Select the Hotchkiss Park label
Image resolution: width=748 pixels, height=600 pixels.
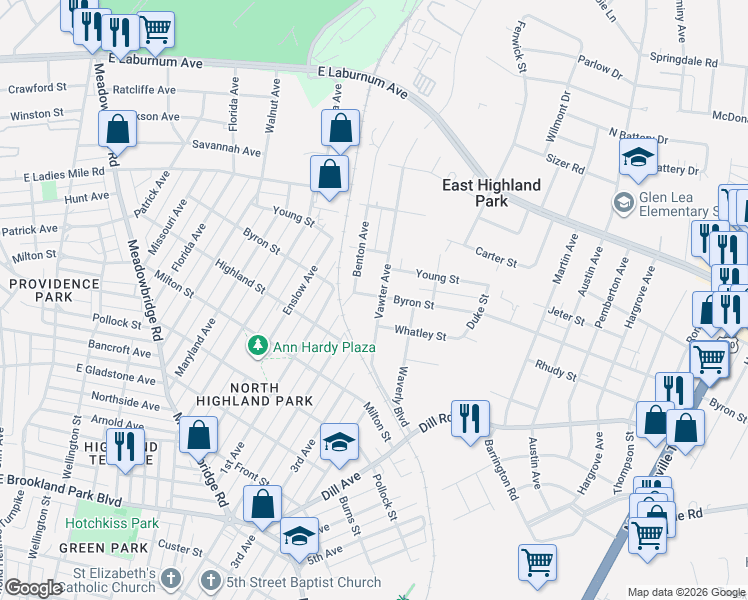pos(112,523)
